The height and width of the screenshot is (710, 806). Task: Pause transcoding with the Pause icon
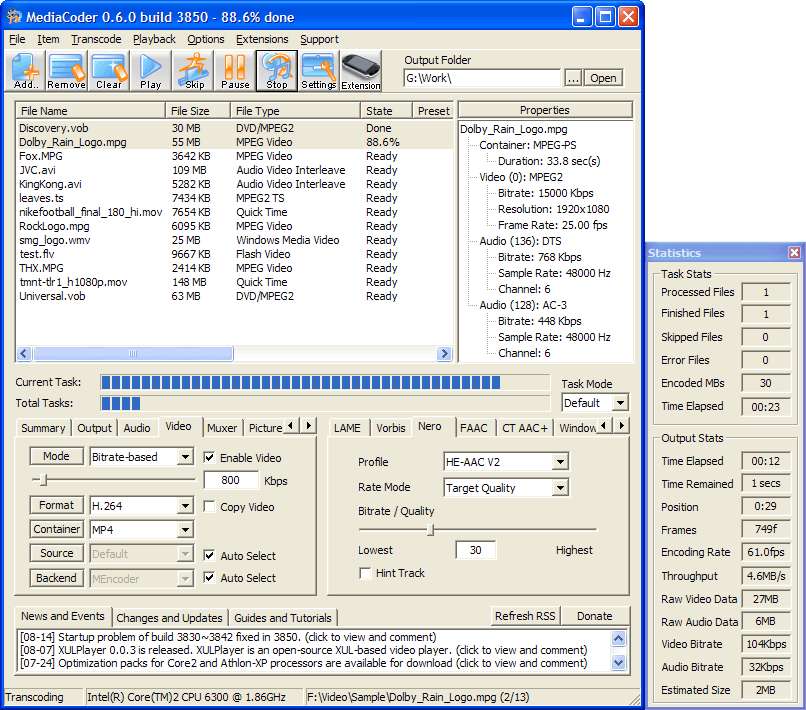235,71
